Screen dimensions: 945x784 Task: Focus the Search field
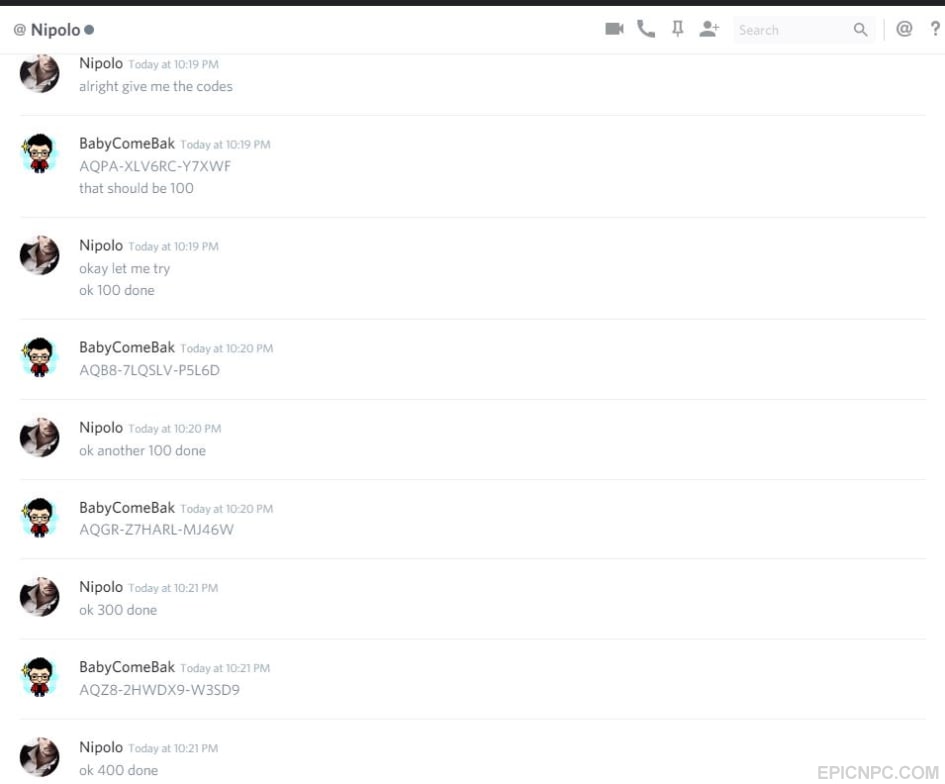[804, 30]
